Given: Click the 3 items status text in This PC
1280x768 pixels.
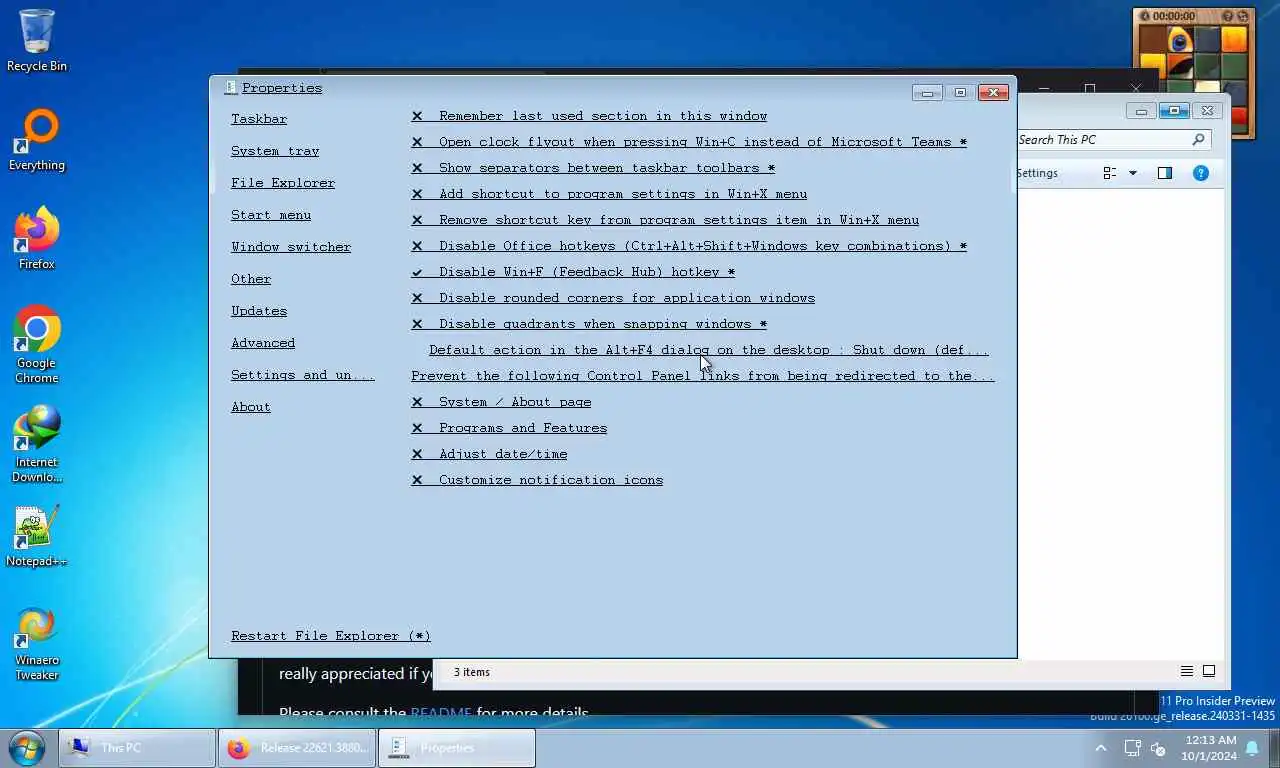Looking at the screenshot, I should tap(471, 672).
